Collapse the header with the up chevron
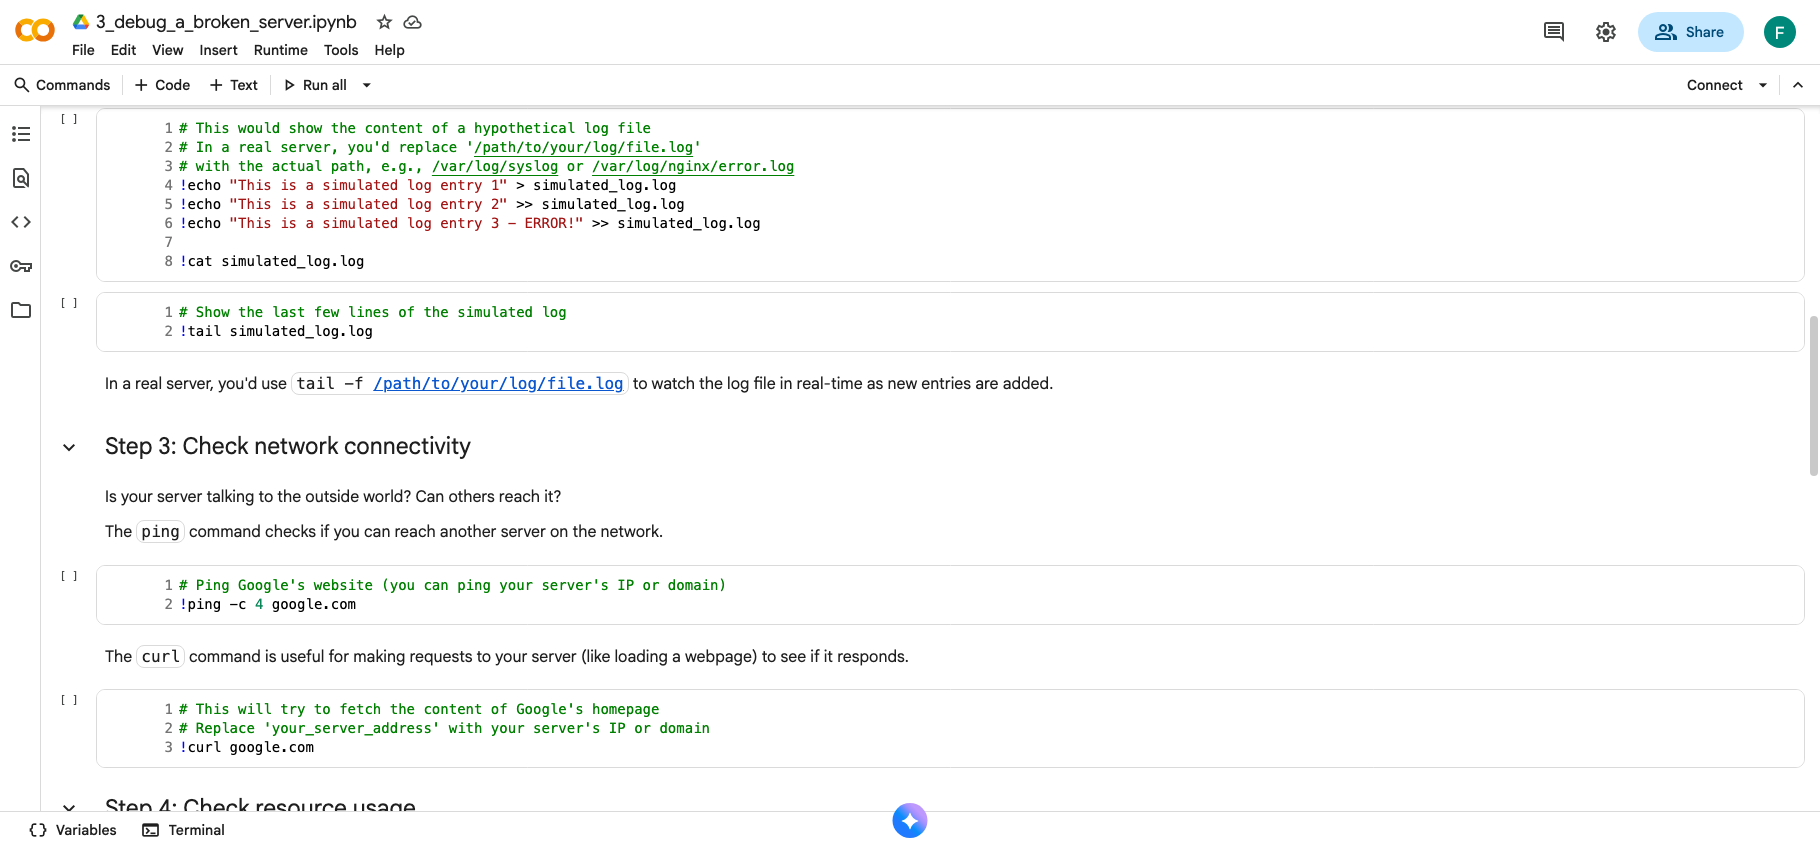Viewport: 1820px width, 848px height. click(x=1798, y=85)
